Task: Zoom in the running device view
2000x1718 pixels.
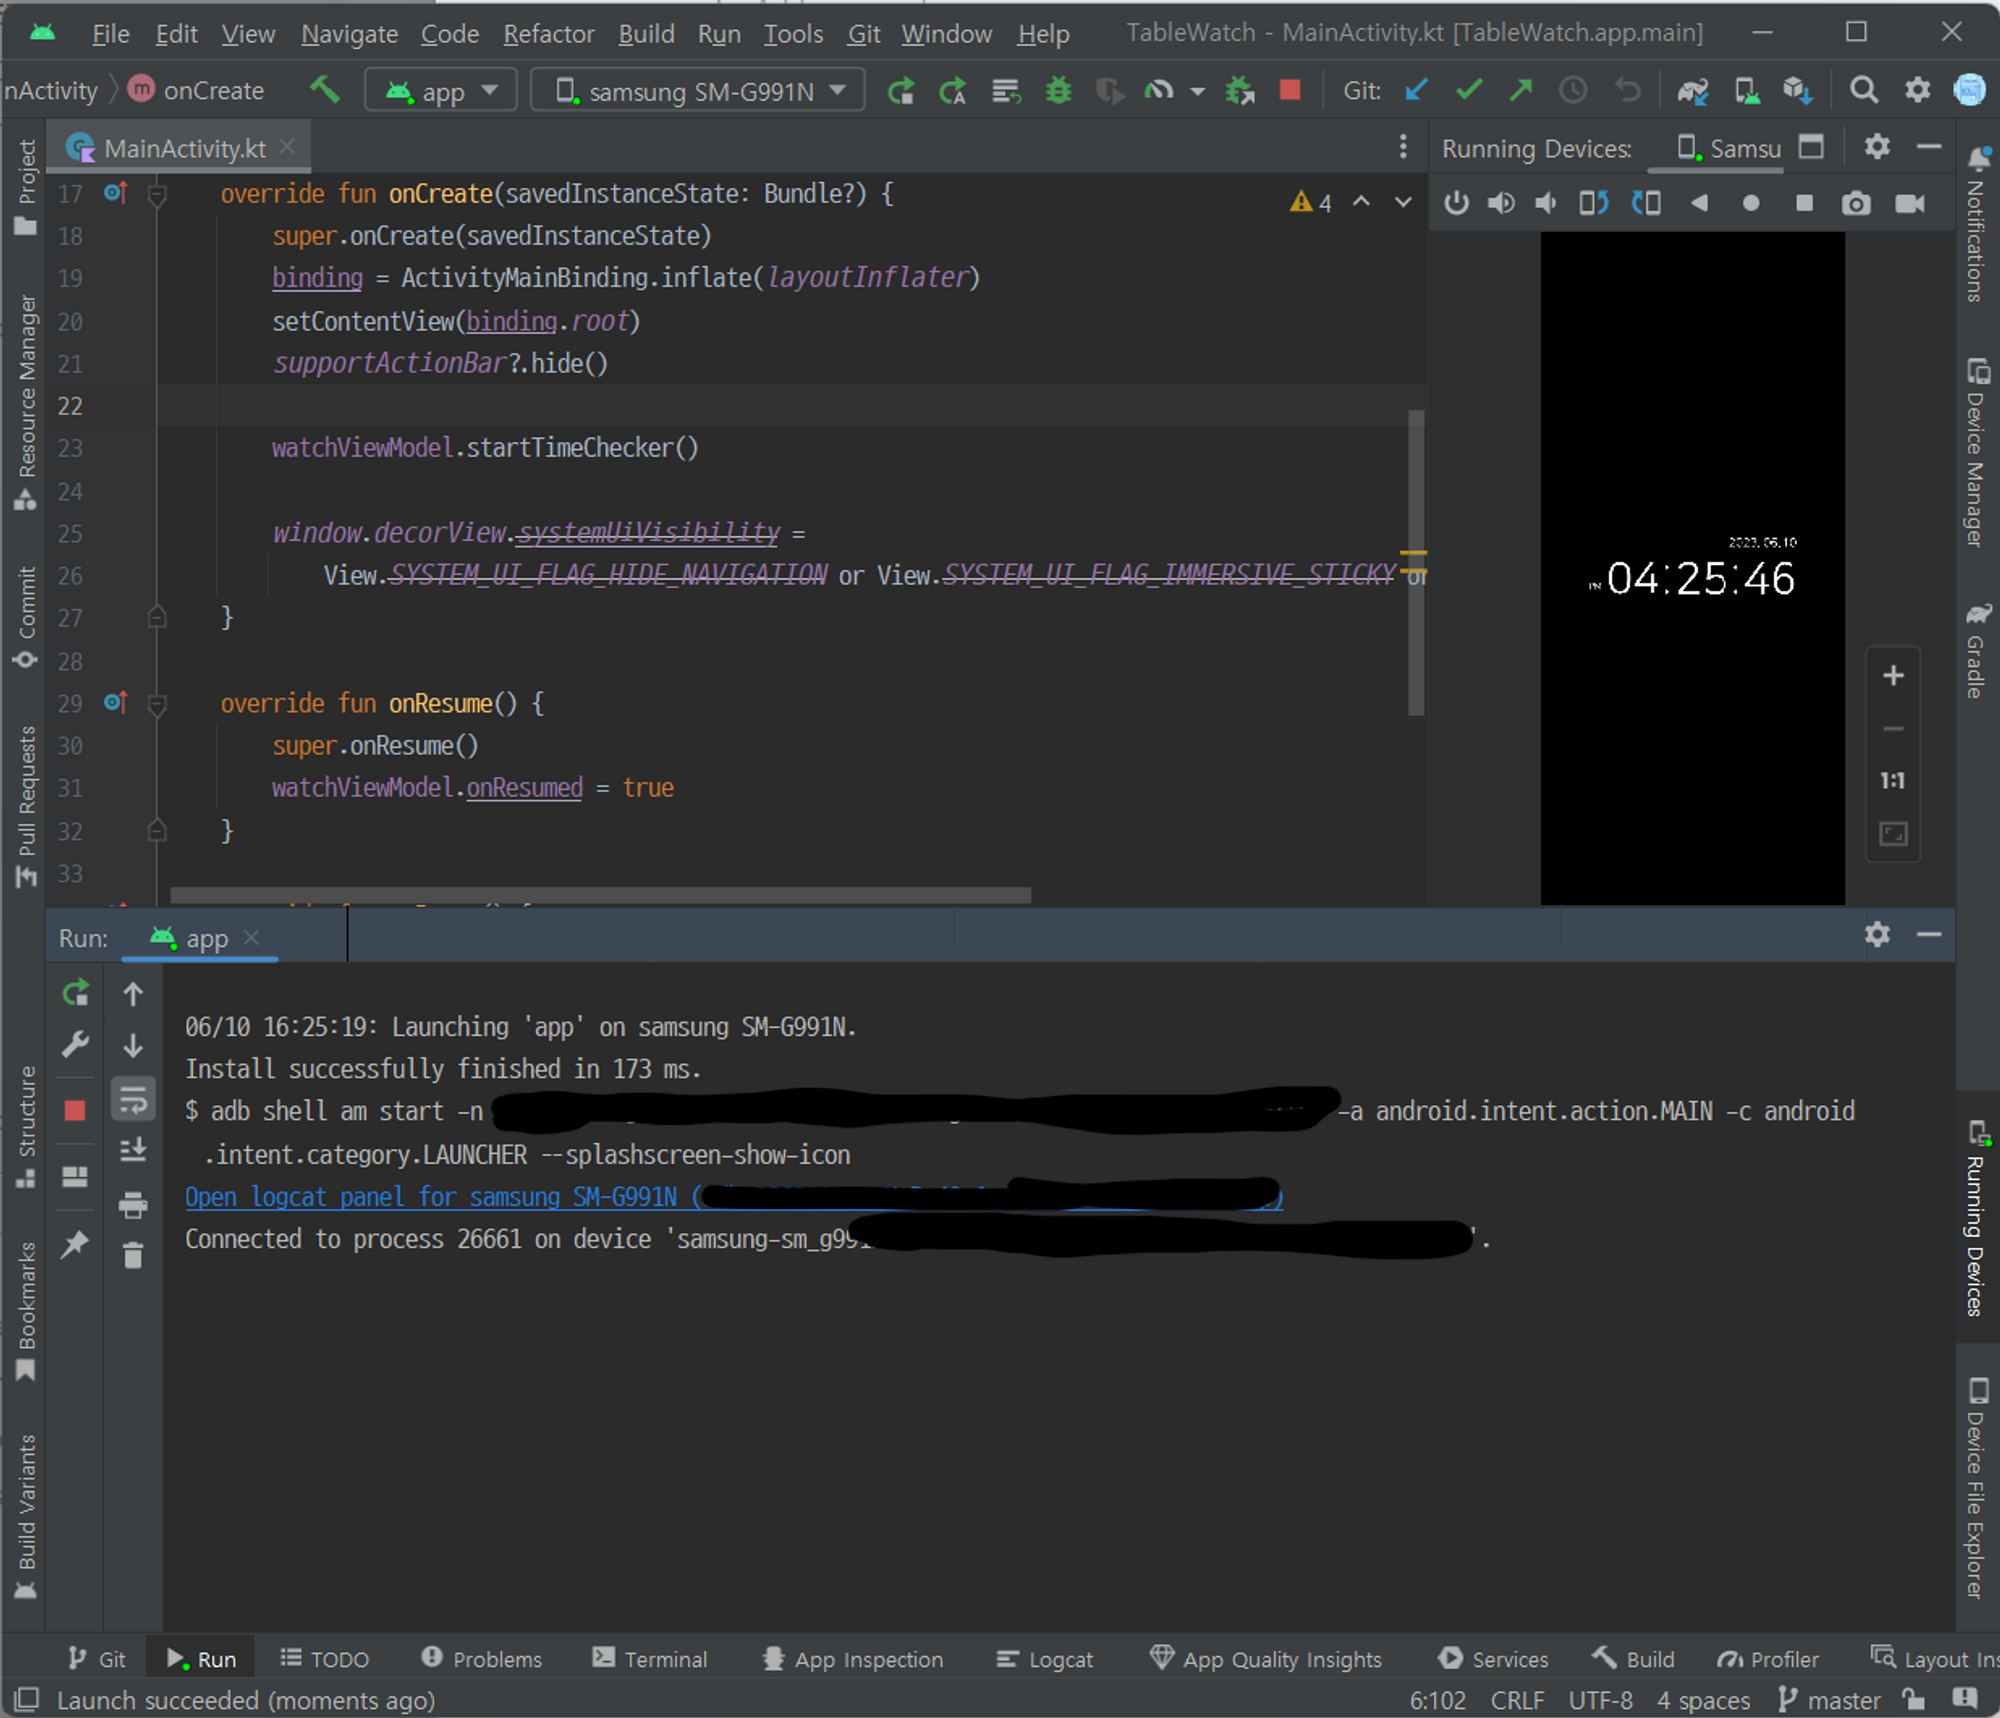Action: 1893,676
